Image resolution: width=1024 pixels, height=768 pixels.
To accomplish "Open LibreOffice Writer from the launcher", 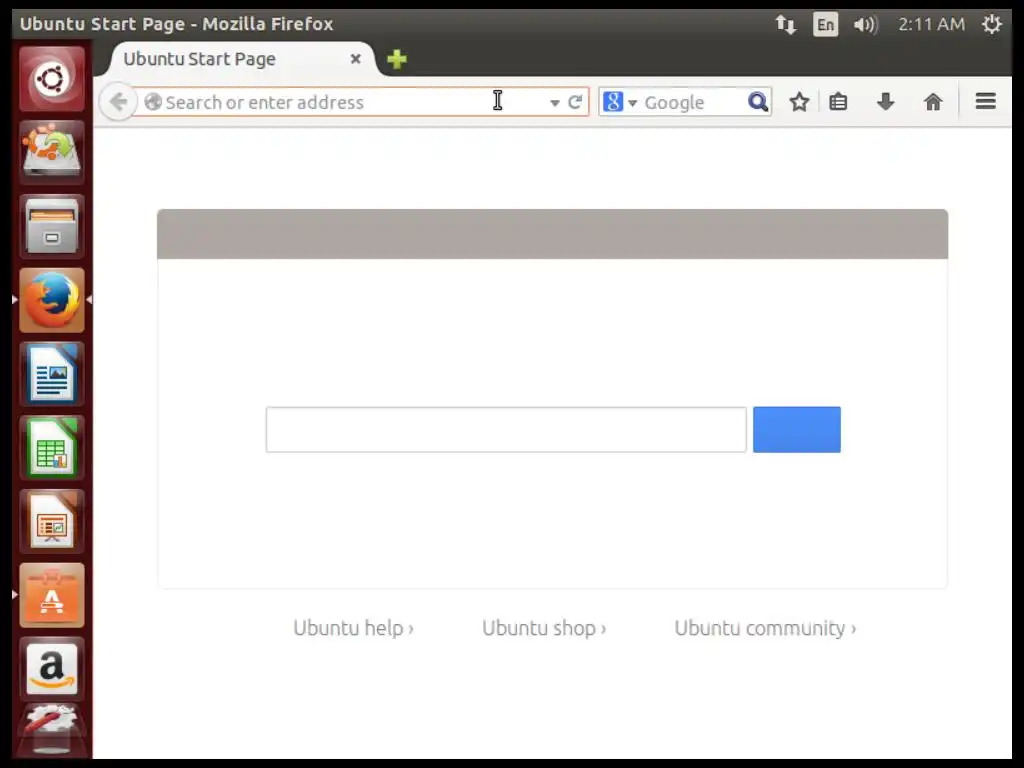I will pyautogui.click(x=52, y=374).
